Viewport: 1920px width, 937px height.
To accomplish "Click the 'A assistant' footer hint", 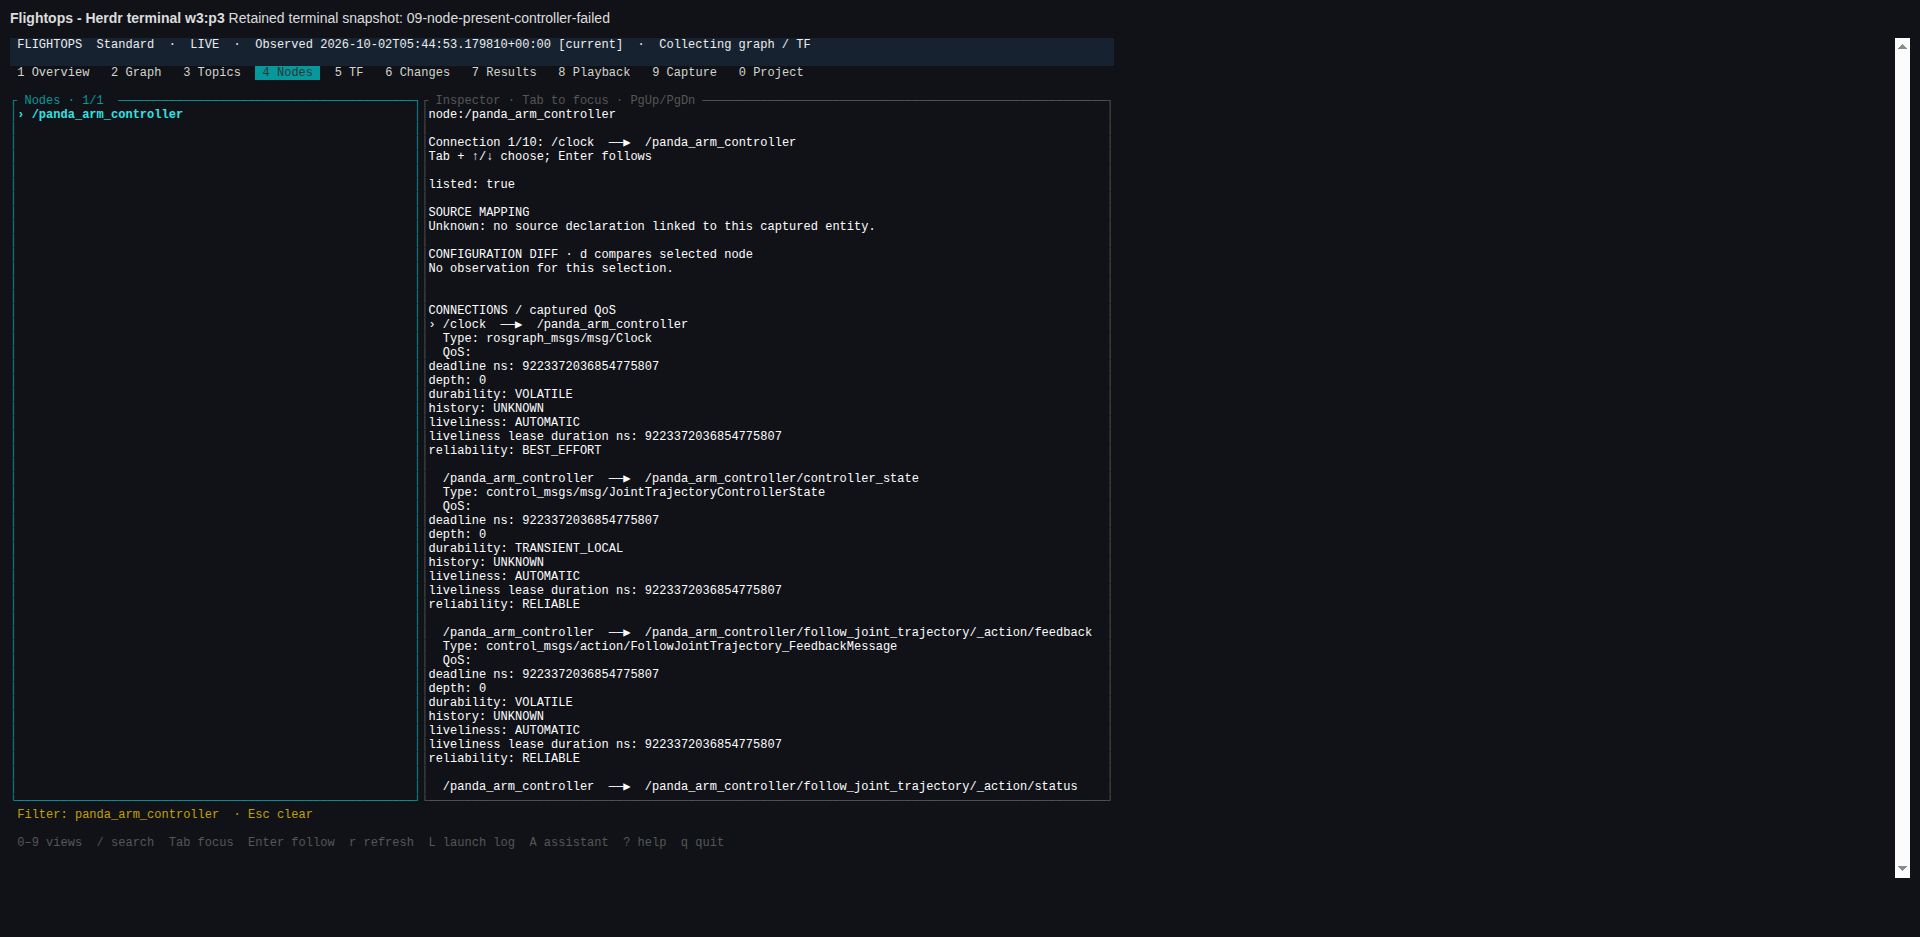I will click(x=568, y=842).
